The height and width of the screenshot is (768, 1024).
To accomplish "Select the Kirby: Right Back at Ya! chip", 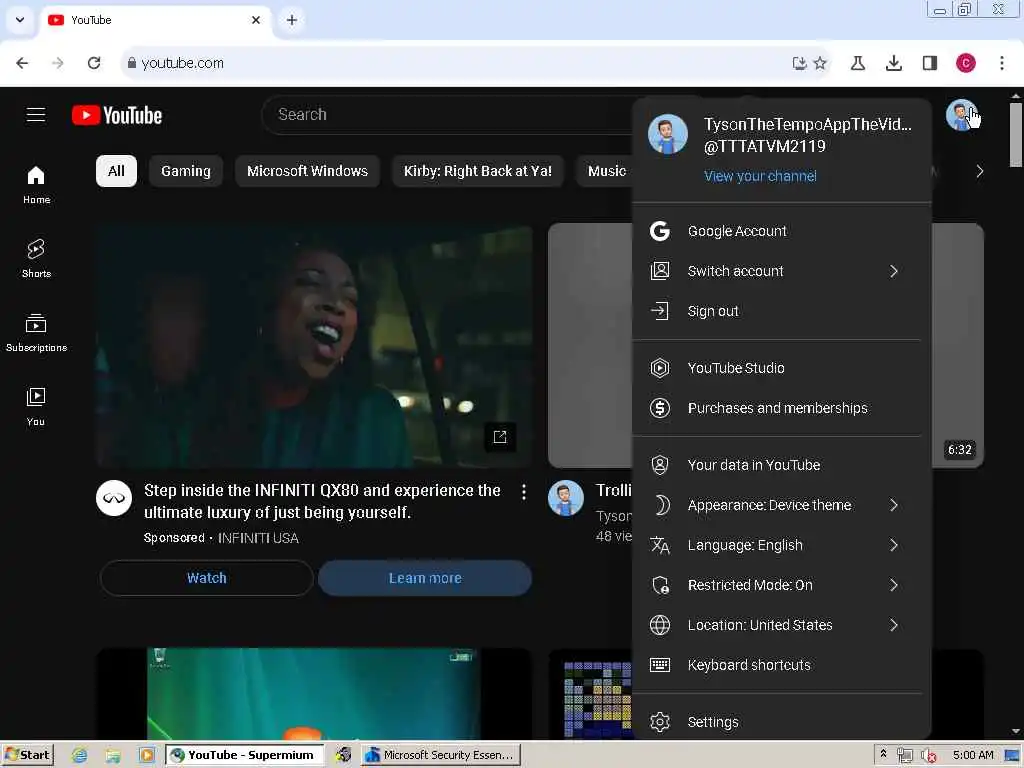I will click(x=477, y=171).
